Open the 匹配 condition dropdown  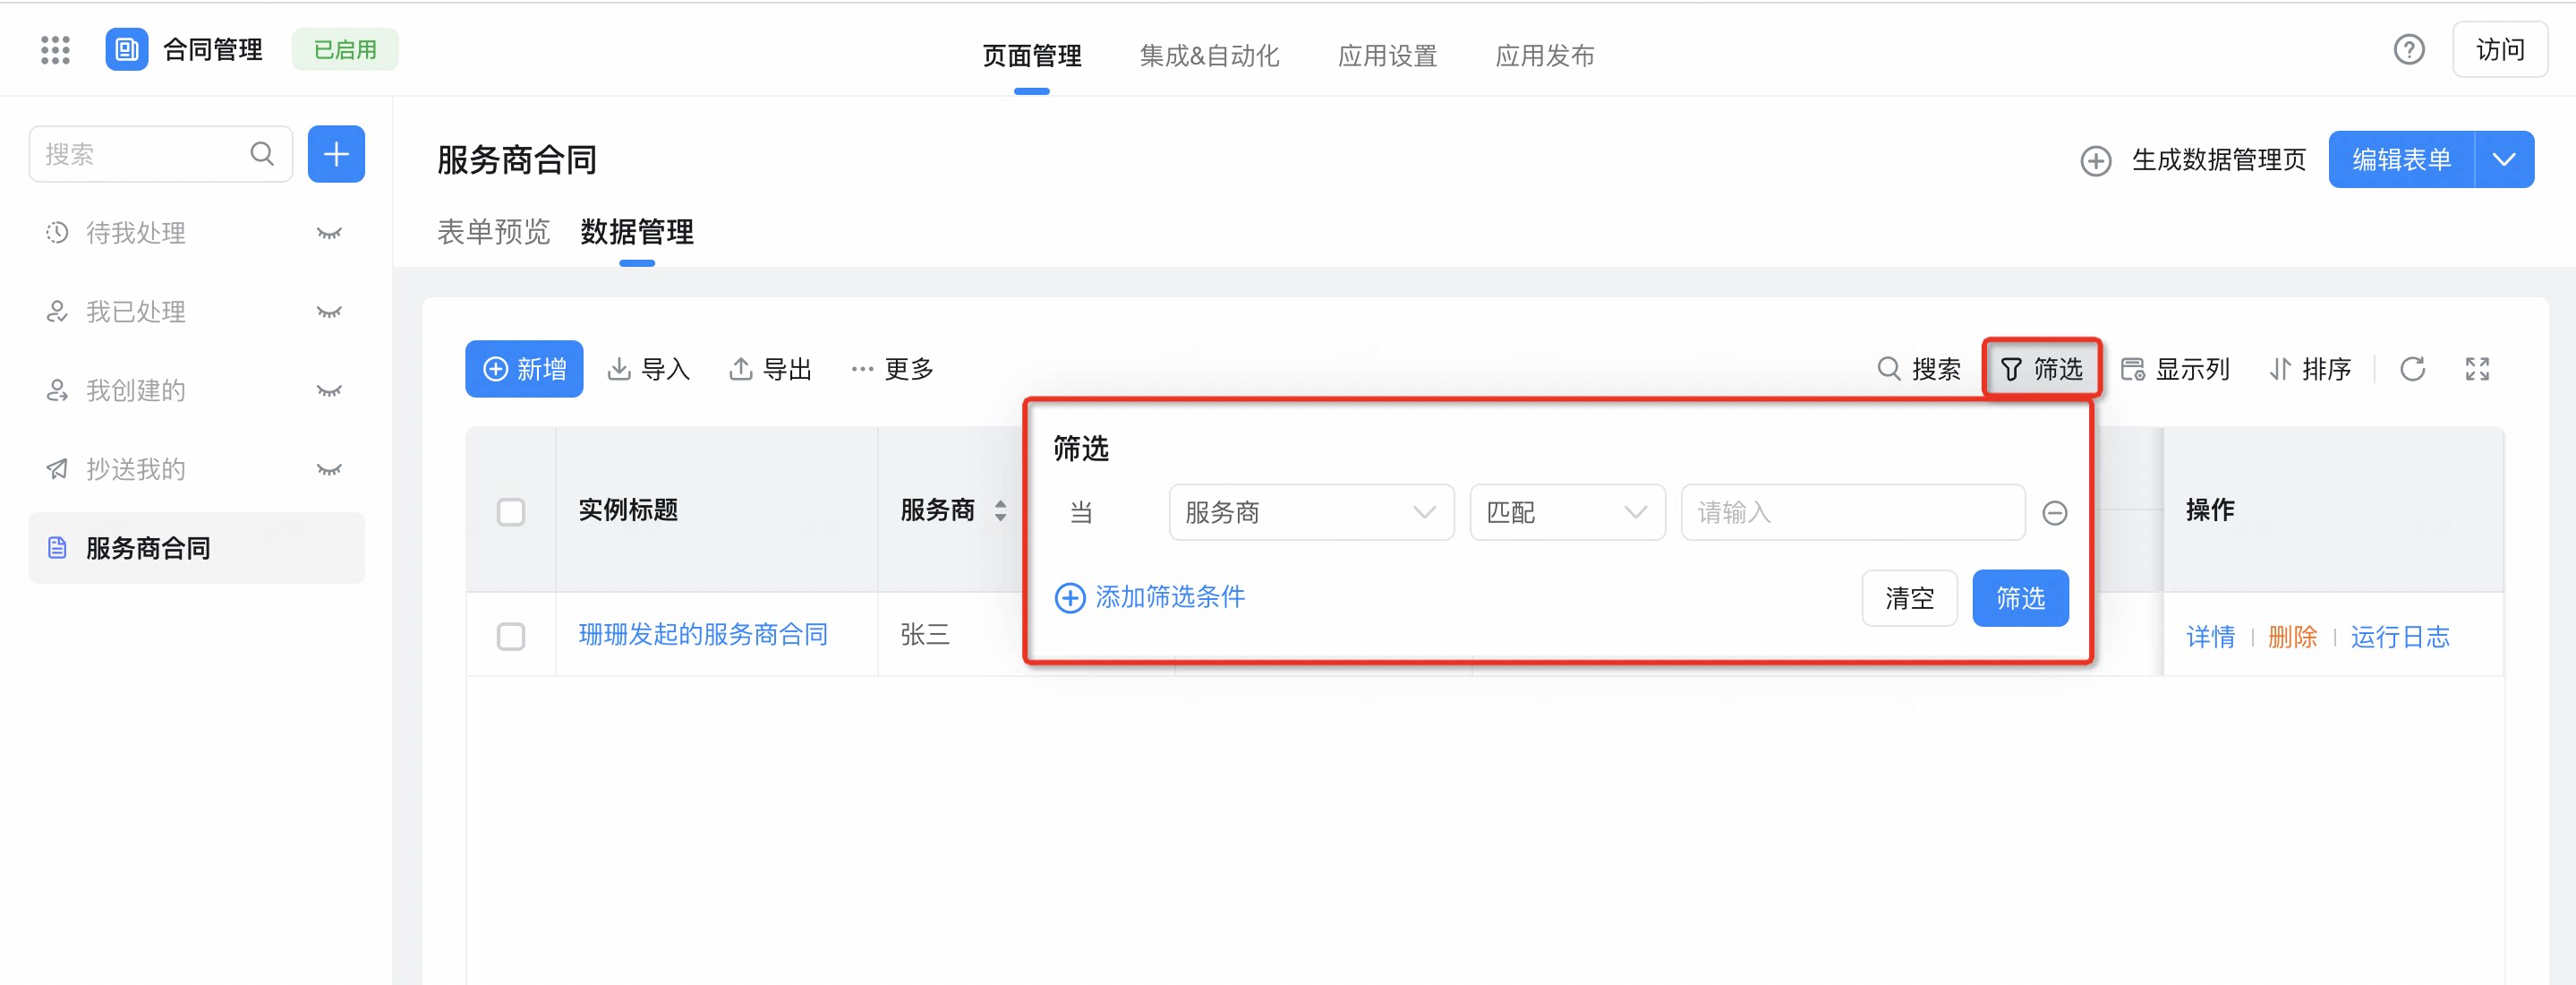click(1567, 513)
